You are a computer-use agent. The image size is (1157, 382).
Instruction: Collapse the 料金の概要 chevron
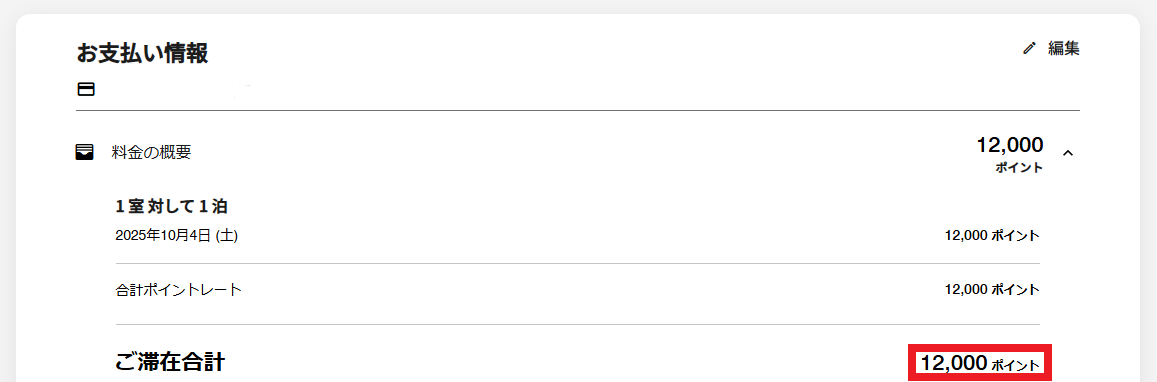coord(1068,153)
